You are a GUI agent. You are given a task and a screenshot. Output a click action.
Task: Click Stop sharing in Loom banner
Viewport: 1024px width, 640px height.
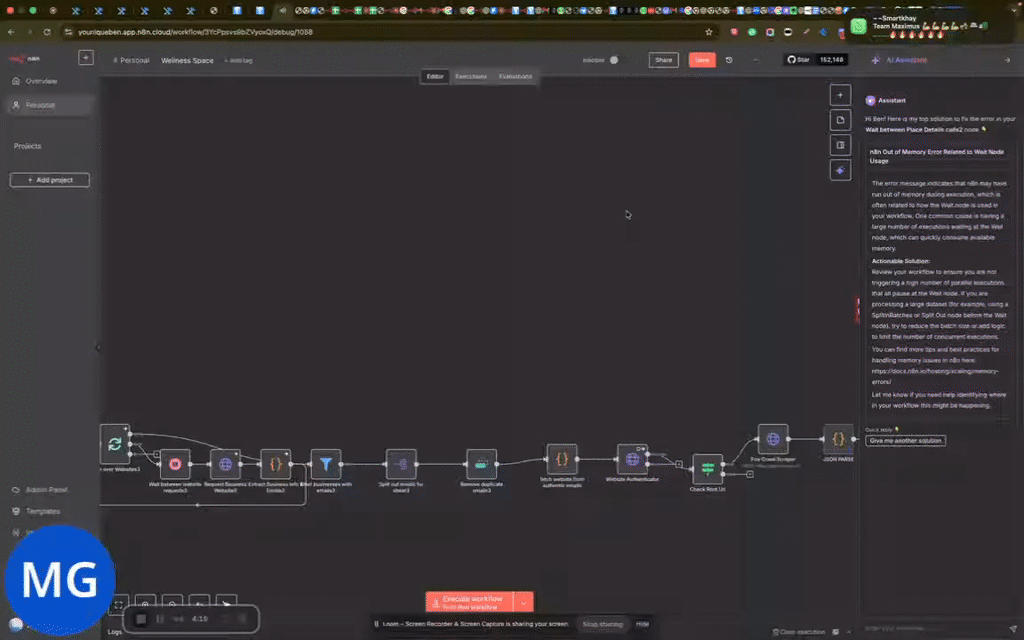tap(602, 624)
